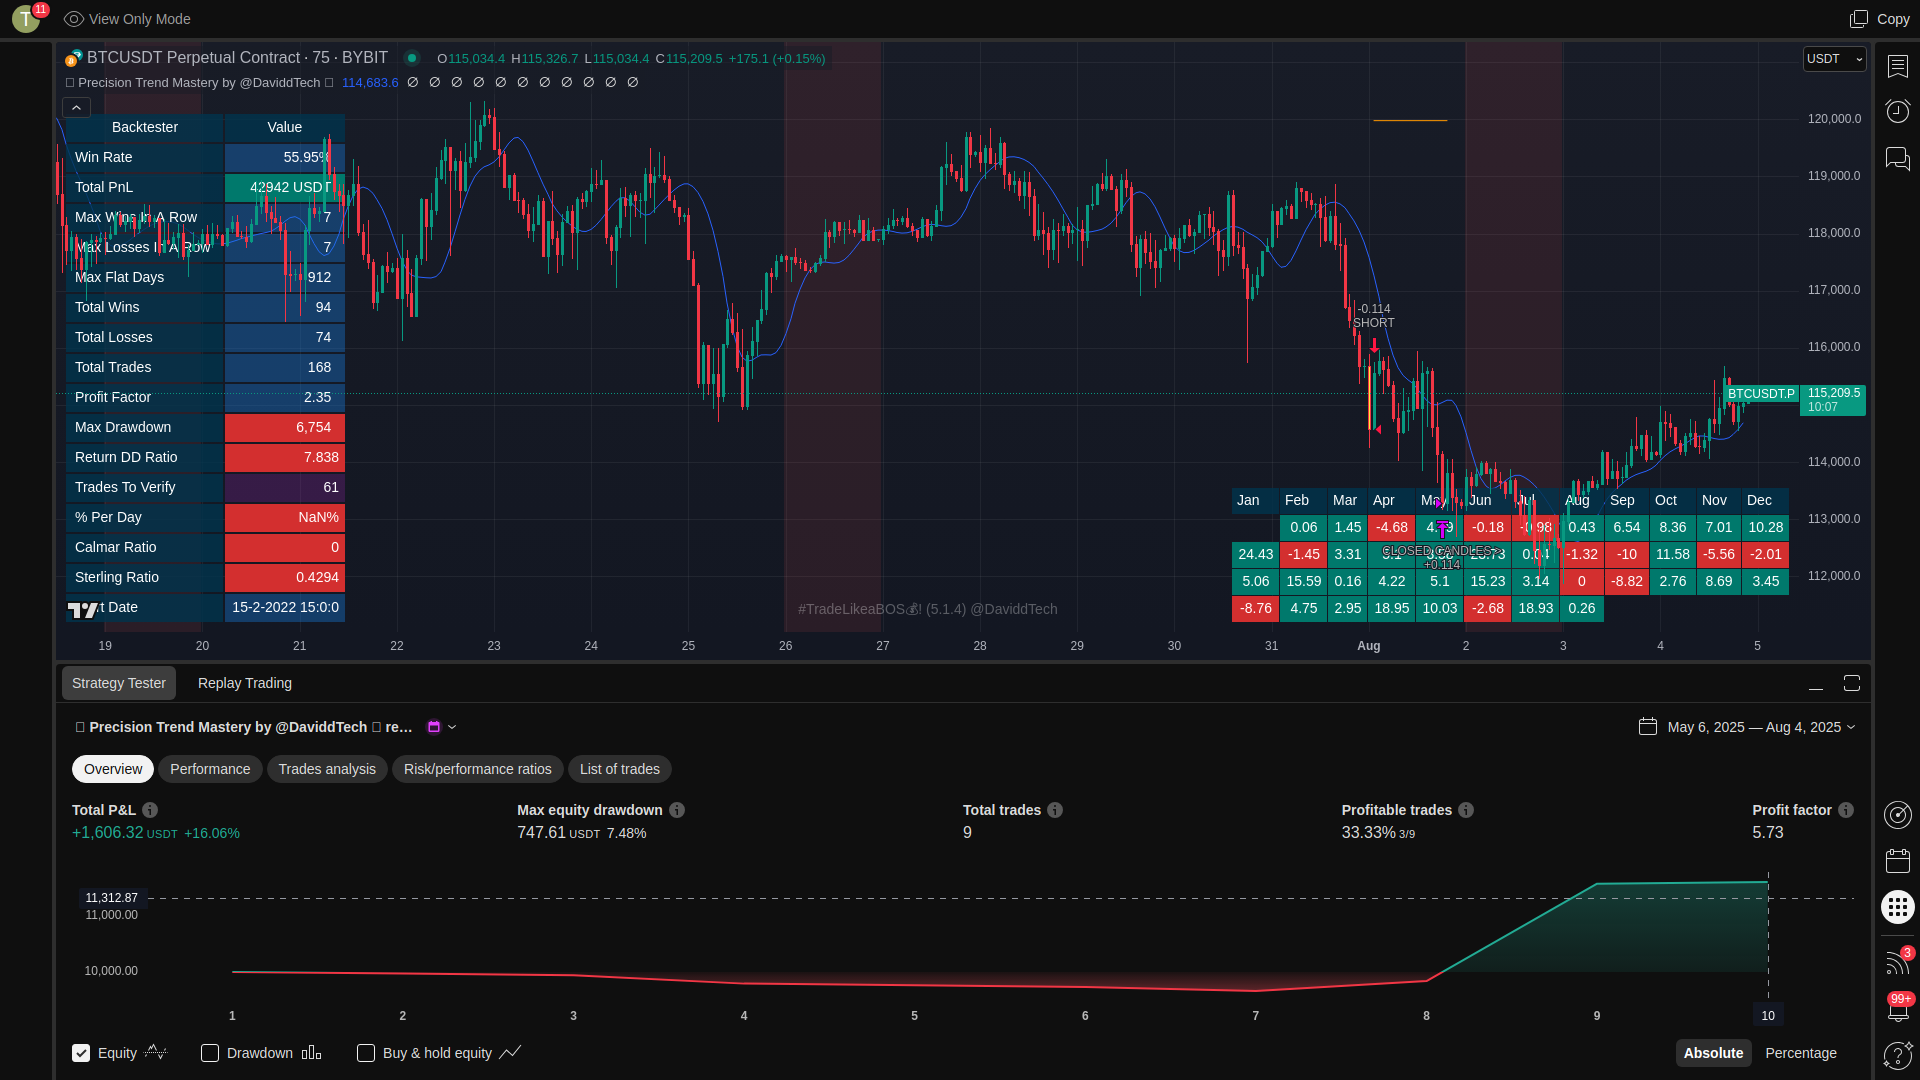Open the USDT currency dropdown

tap(1834, 59)
